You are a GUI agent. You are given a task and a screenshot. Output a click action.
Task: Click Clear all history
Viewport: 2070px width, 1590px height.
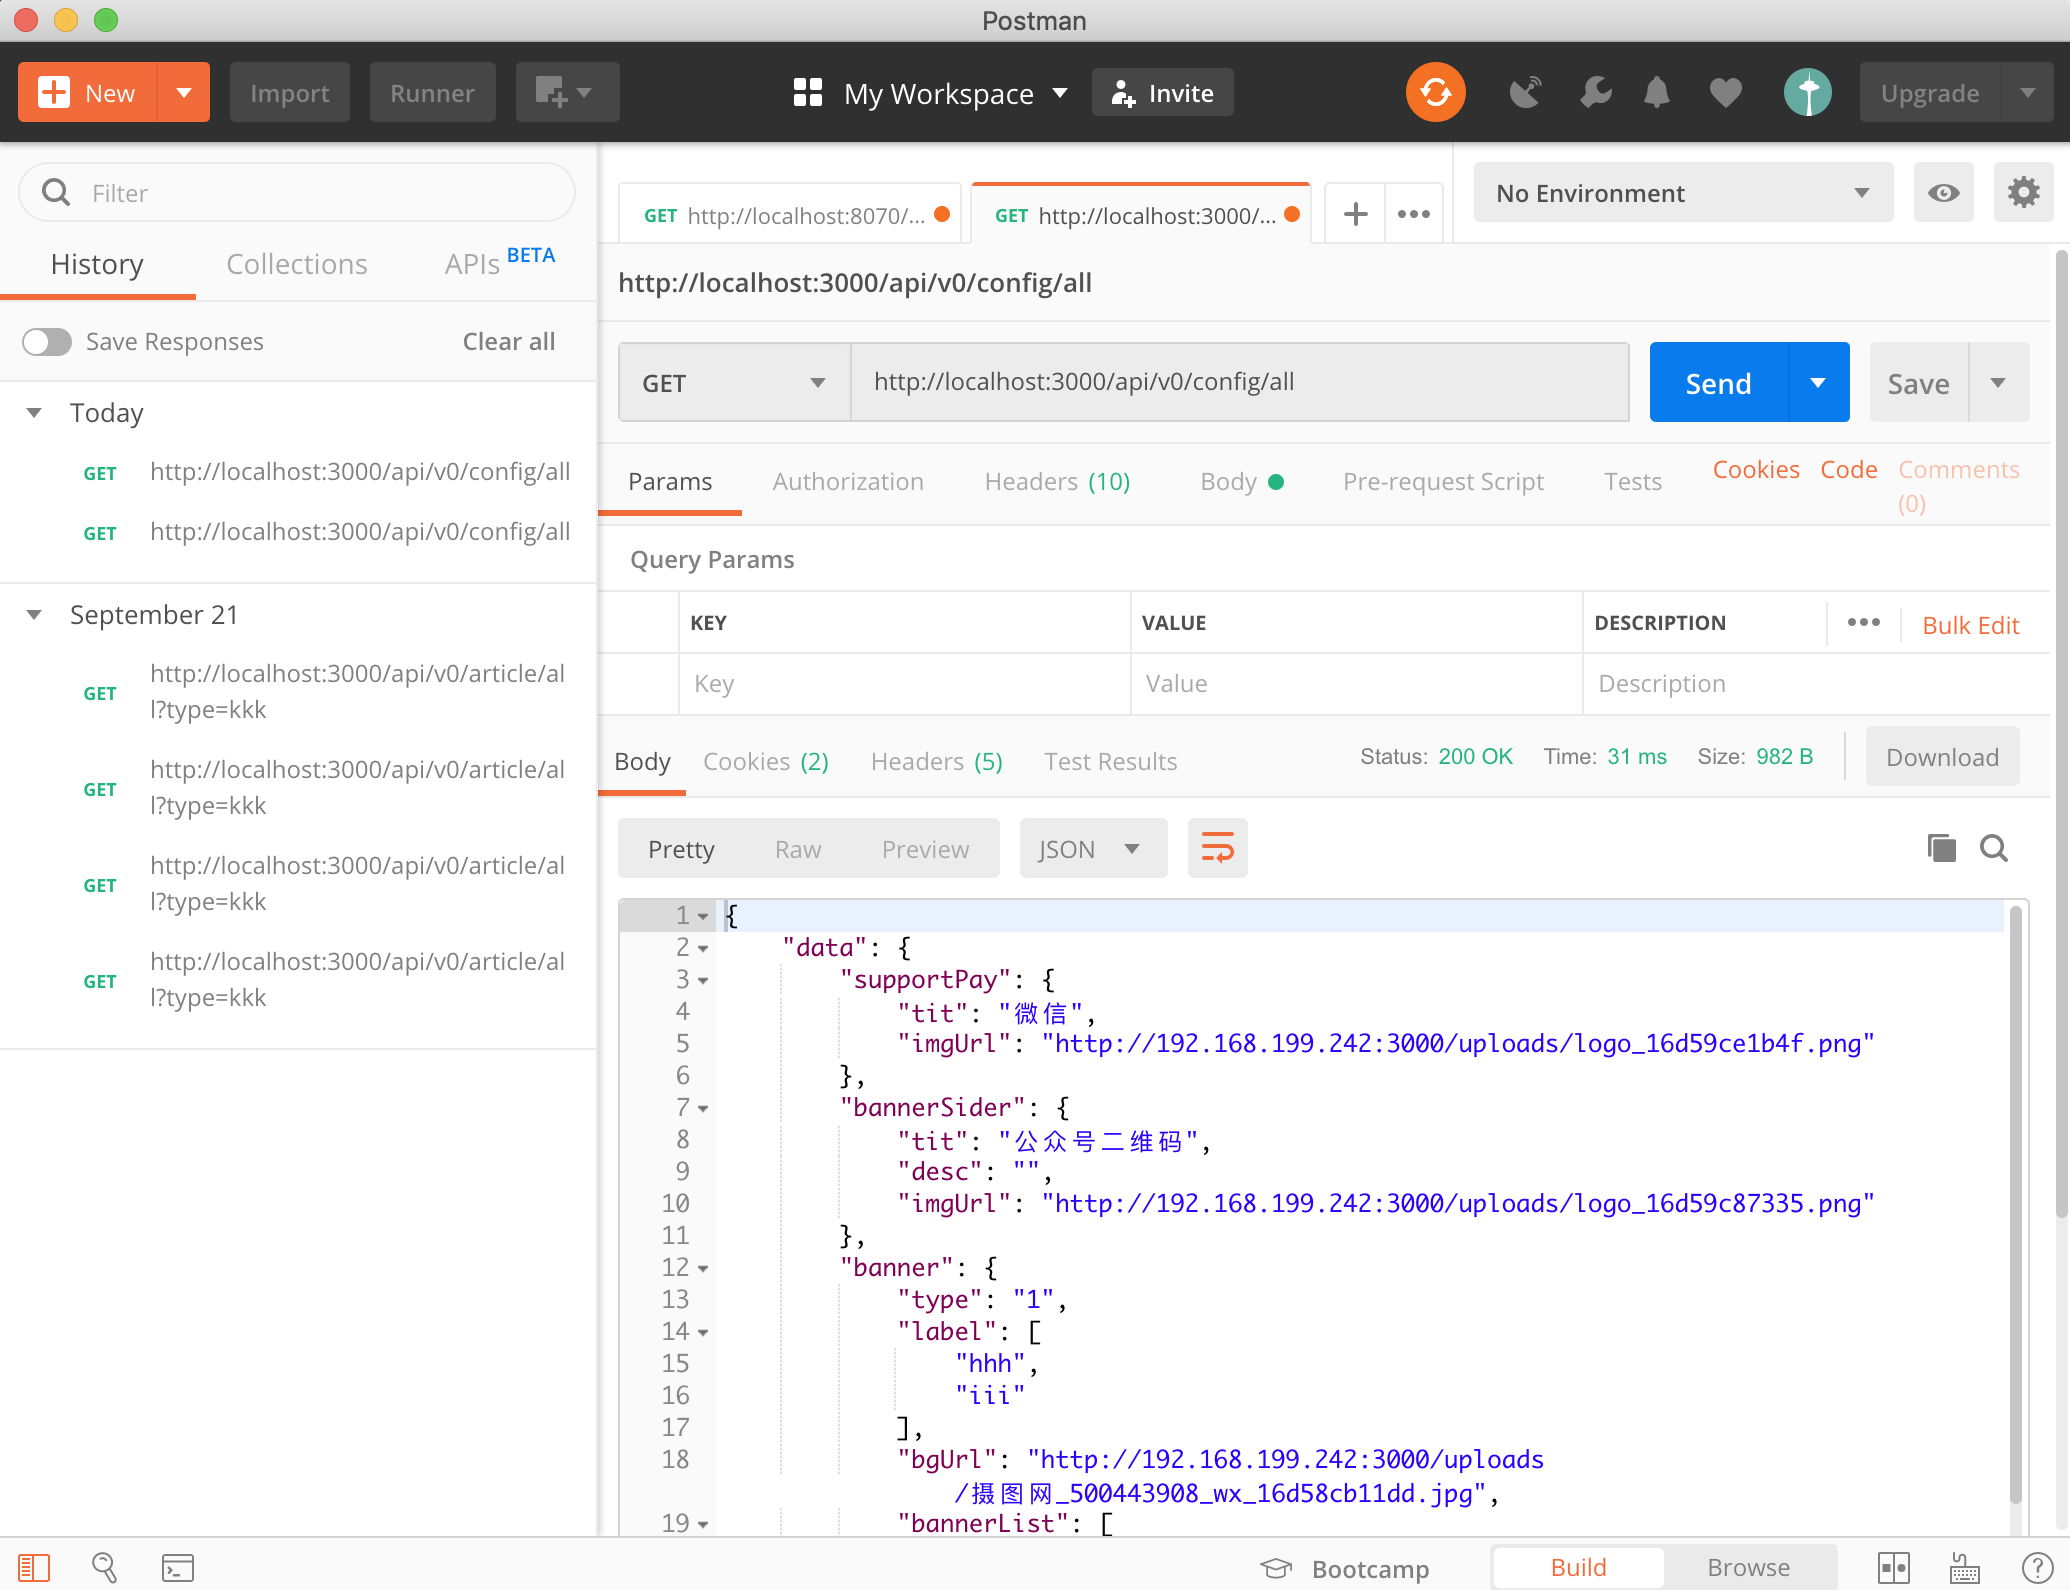coord(508,342)
